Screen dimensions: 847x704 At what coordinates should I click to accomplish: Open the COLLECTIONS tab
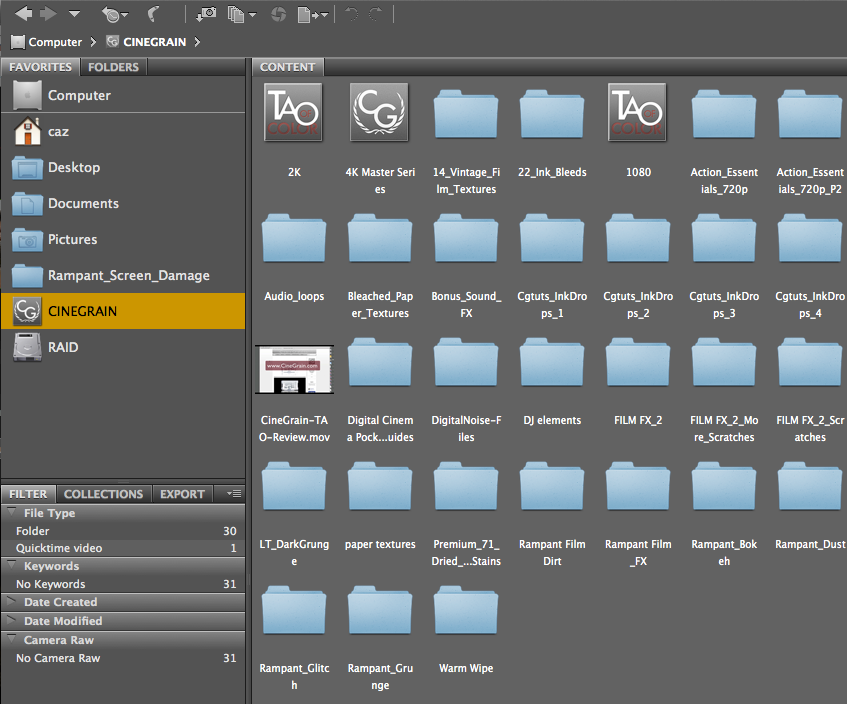pyautogui.click(x=104, y=494)
